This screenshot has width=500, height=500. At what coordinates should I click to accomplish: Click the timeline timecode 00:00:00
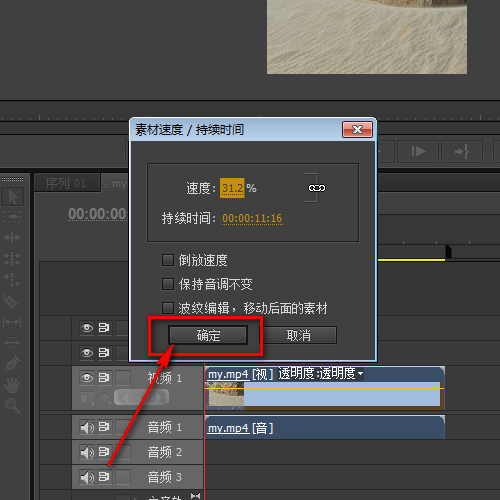click(x=98, y=214)
